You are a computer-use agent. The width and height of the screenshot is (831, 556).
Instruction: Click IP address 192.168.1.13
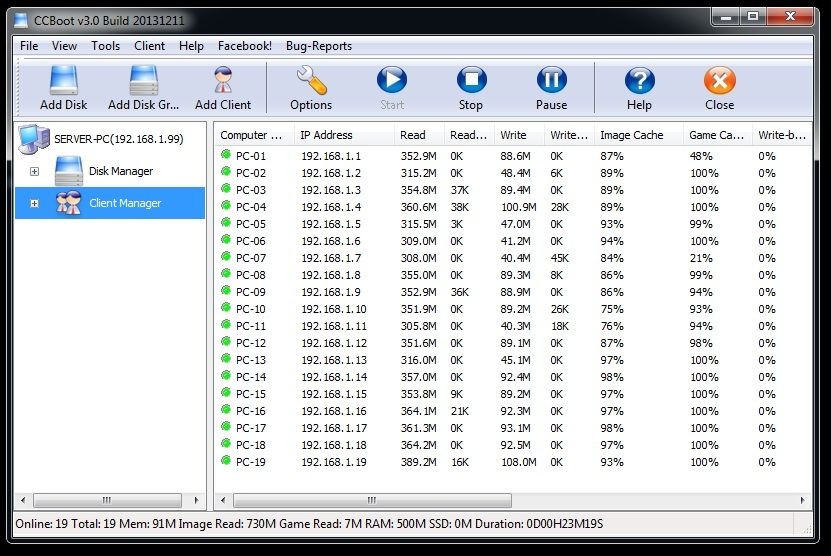[x=334, y=359]
